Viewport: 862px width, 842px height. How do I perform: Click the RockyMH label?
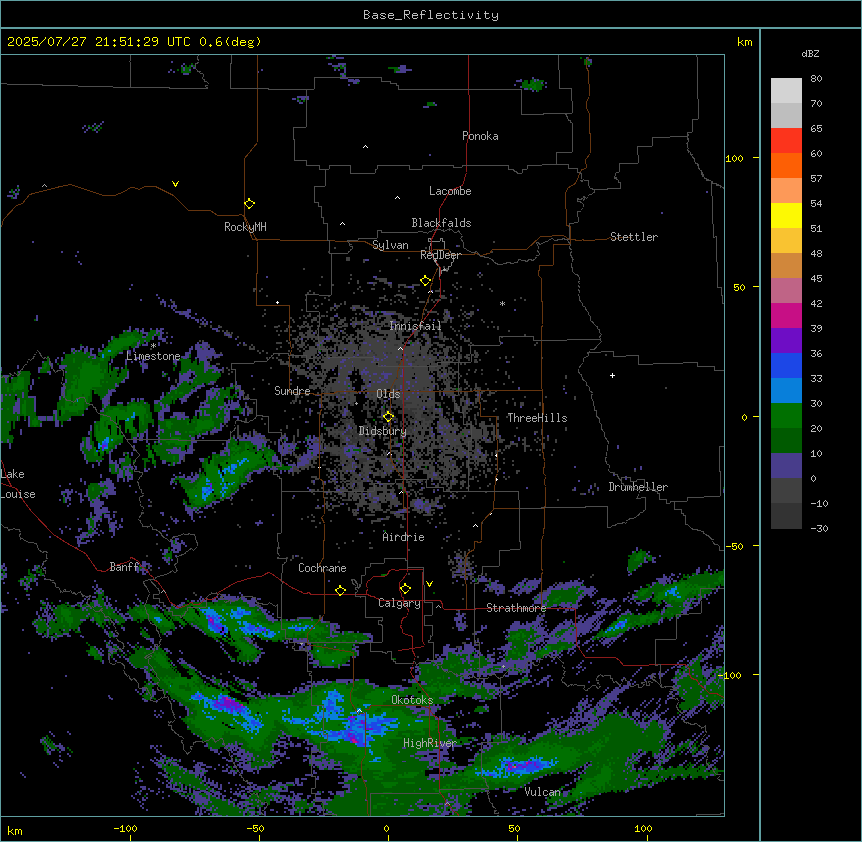point(245,227)
